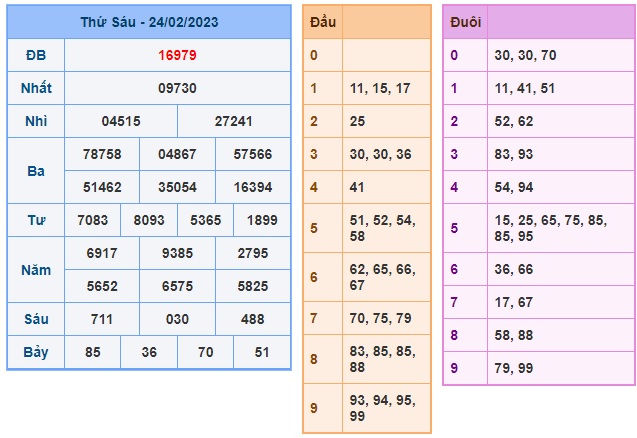Viewport: 637px width, 438px height.
Task: Select third prize number 57566
Action: 253,154
